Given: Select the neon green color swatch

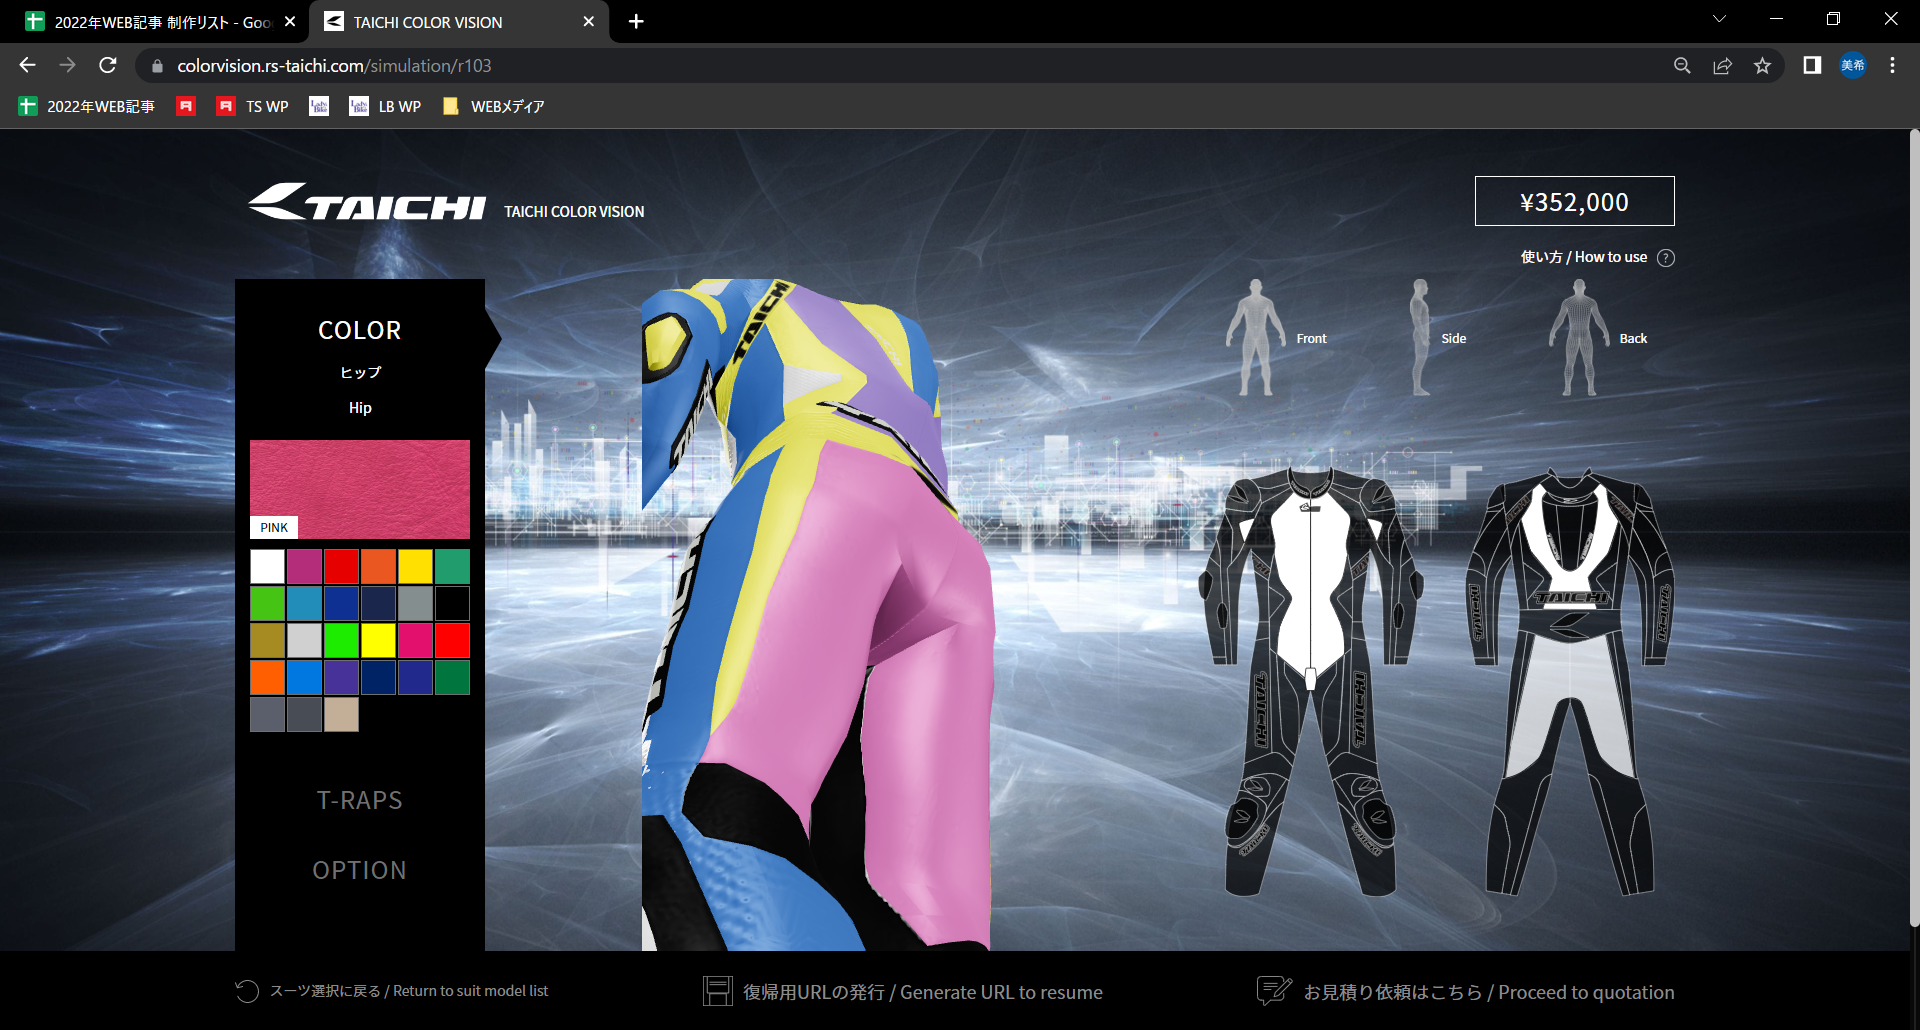Looking at the screenshot, I should pos(341,640).
